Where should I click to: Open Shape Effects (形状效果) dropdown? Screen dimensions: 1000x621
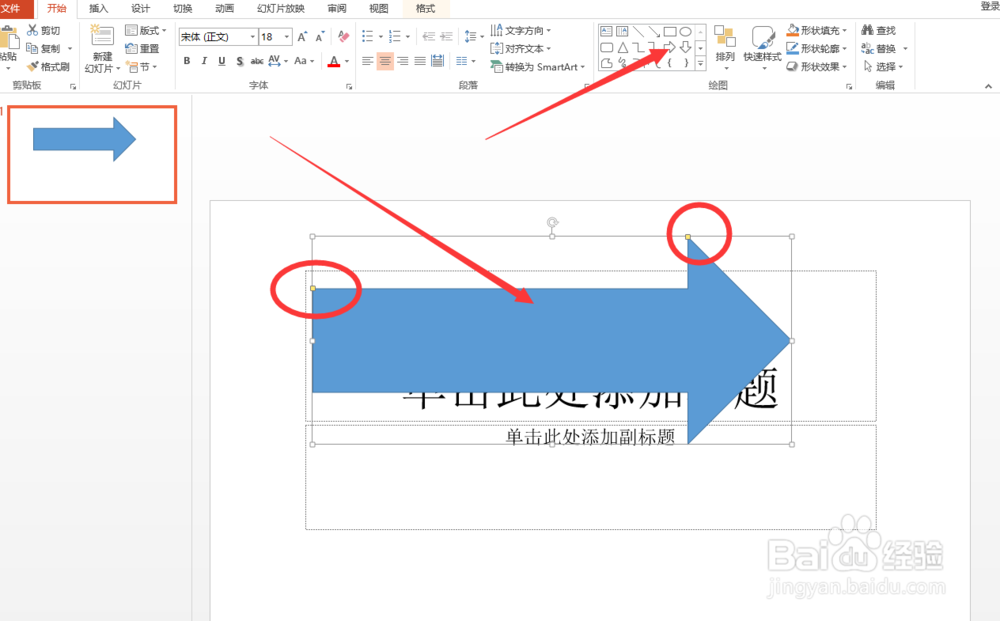(x=817, y=66)
